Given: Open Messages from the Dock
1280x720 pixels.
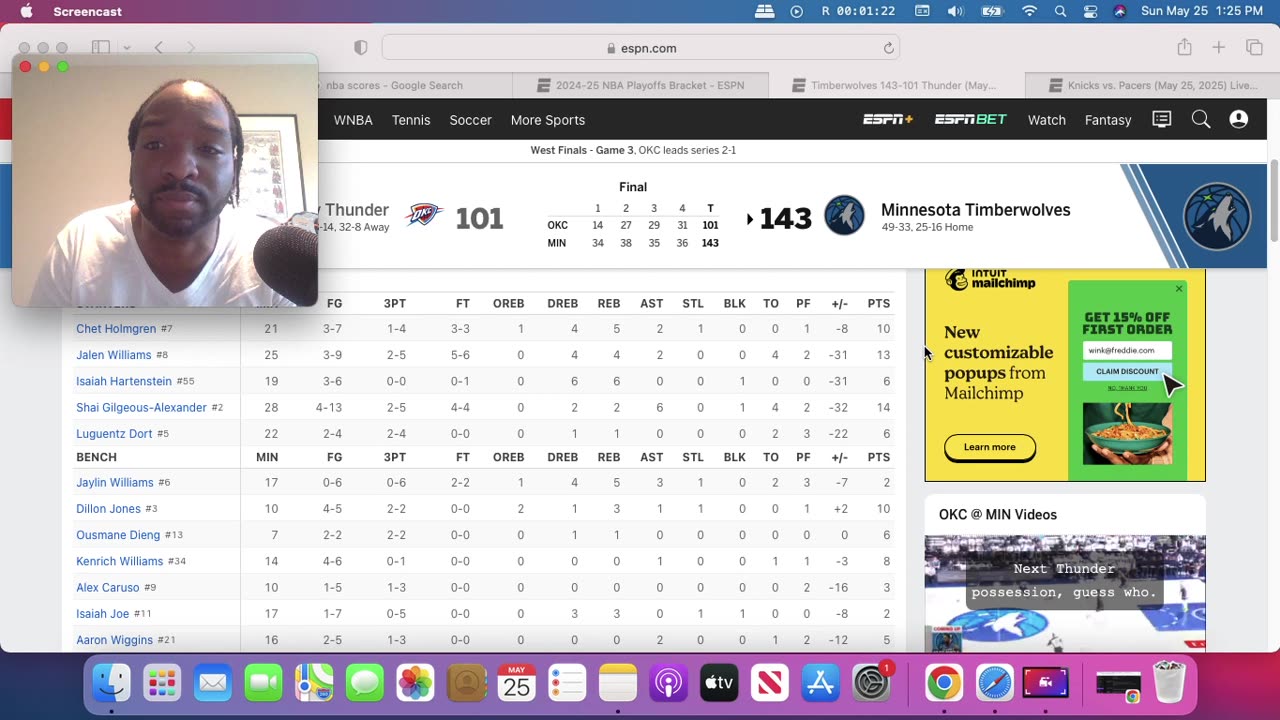Looking at the screenshot, I should [x=365, y=683].
